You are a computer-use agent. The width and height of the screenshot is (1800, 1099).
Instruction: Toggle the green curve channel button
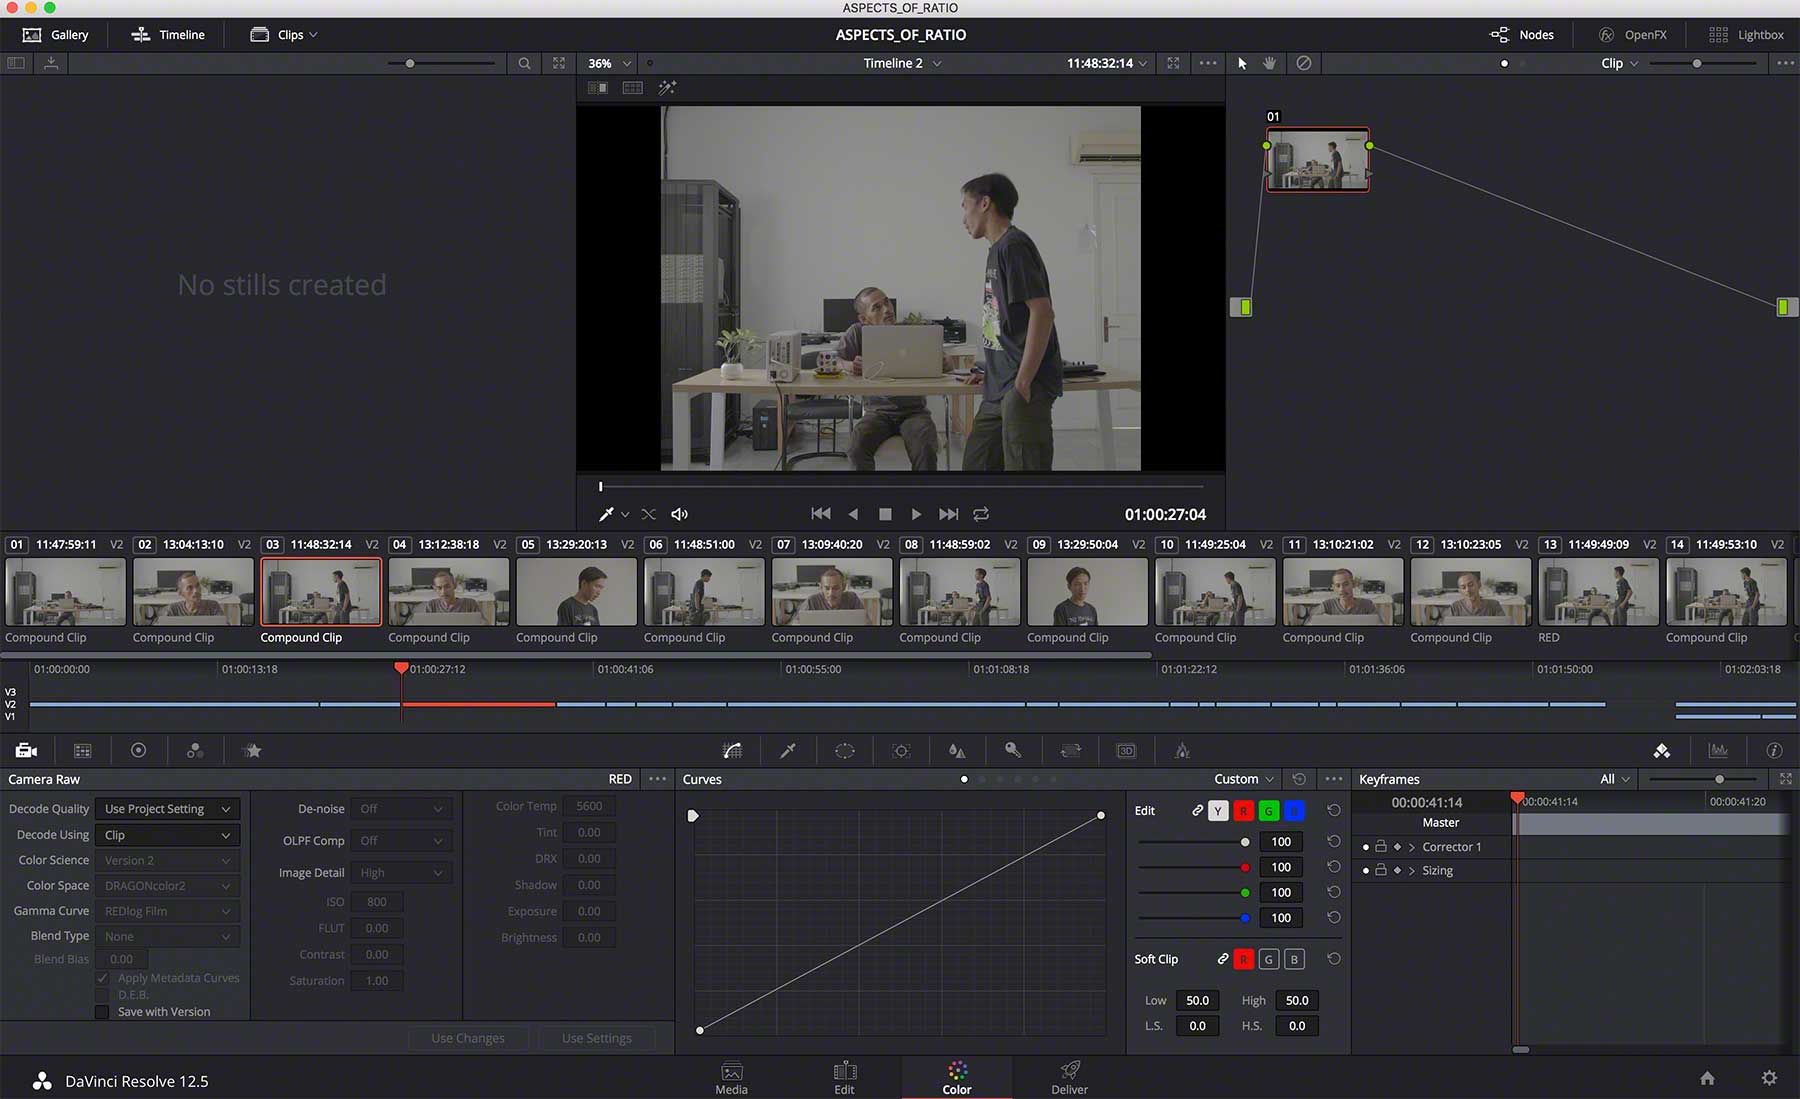pos(1268,811)
